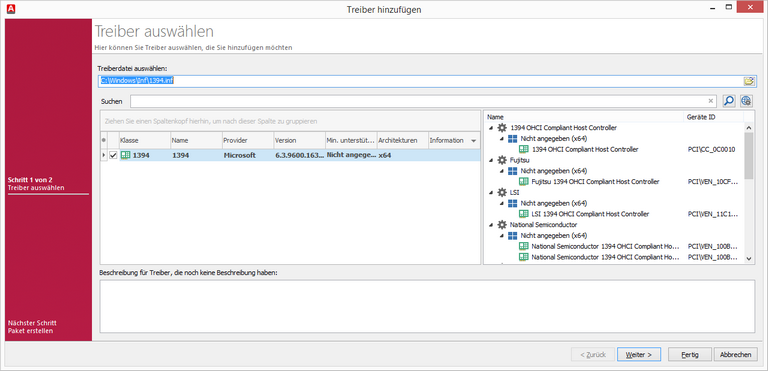Image resolution: width=768 pixels, height=371 pixels.
Task: Select device ID PCI\CC_0C0010
Action: 711,149
